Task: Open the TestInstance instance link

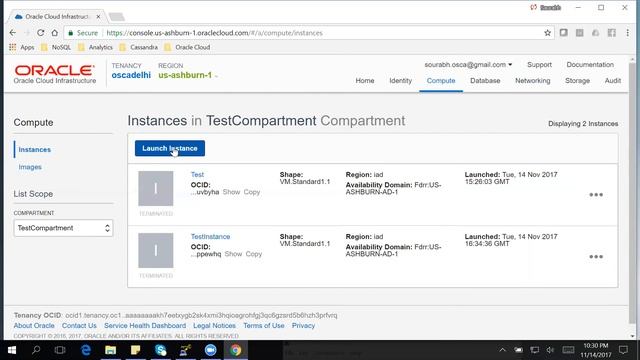Action: [x=210, y=236]
